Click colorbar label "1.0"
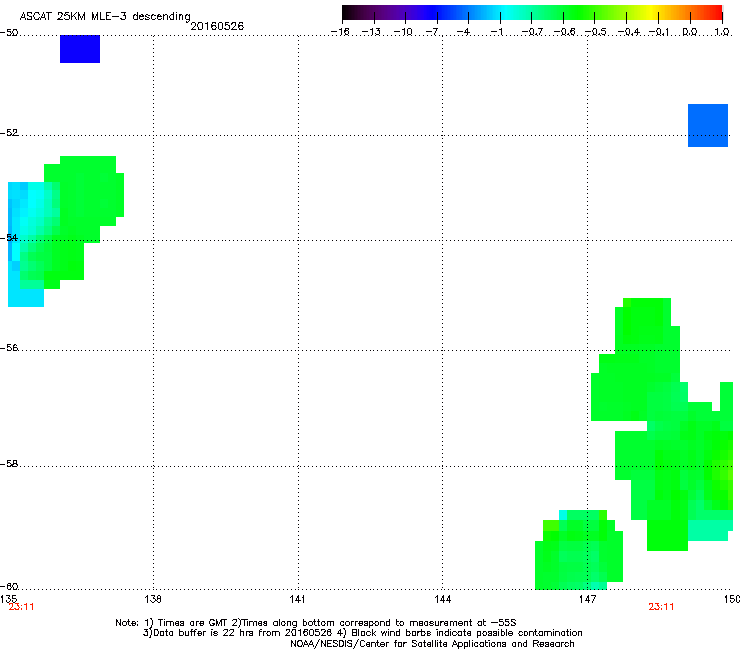The image size is (740, 650). coord(722,32)
